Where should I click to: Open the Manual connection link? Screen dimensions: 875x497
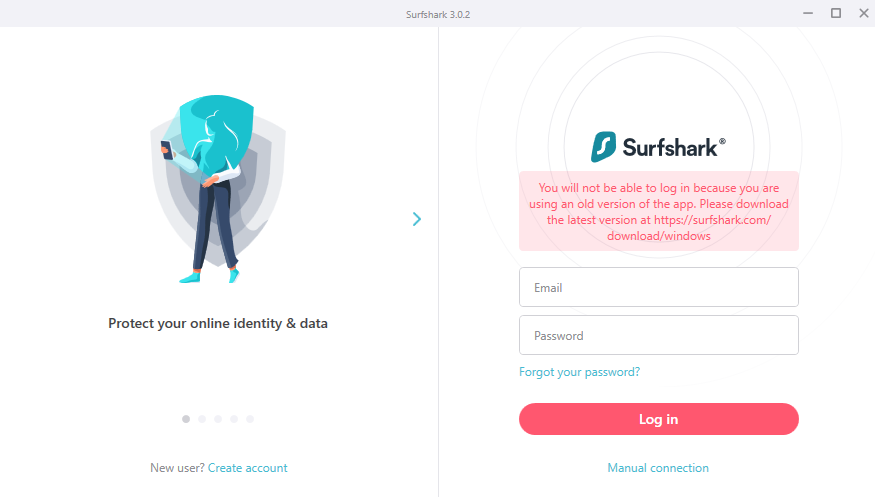click(658, 468)
